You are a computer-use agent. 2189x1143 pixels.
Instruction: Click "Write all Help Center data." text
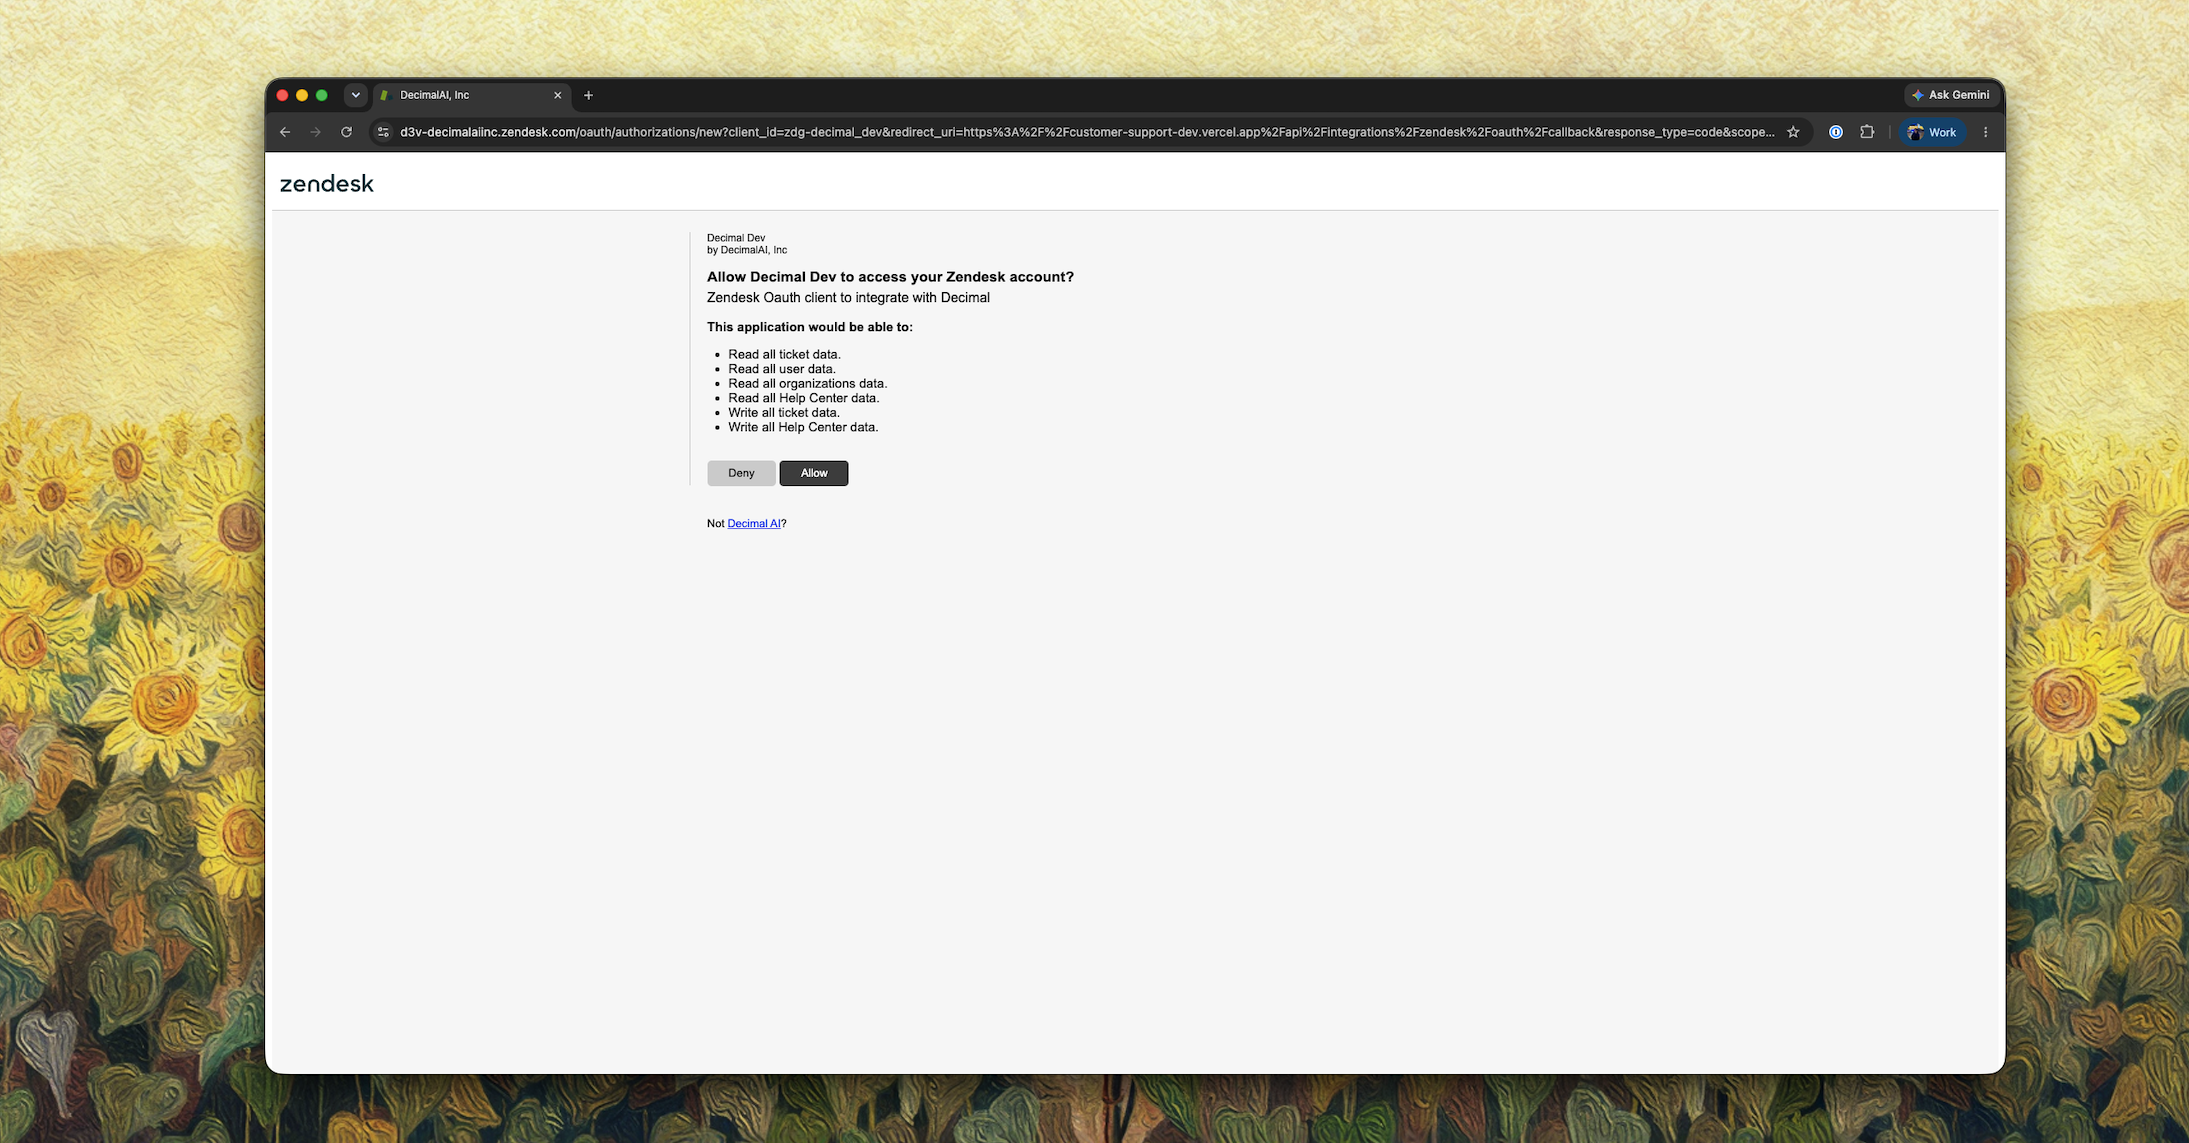[803, 427]
